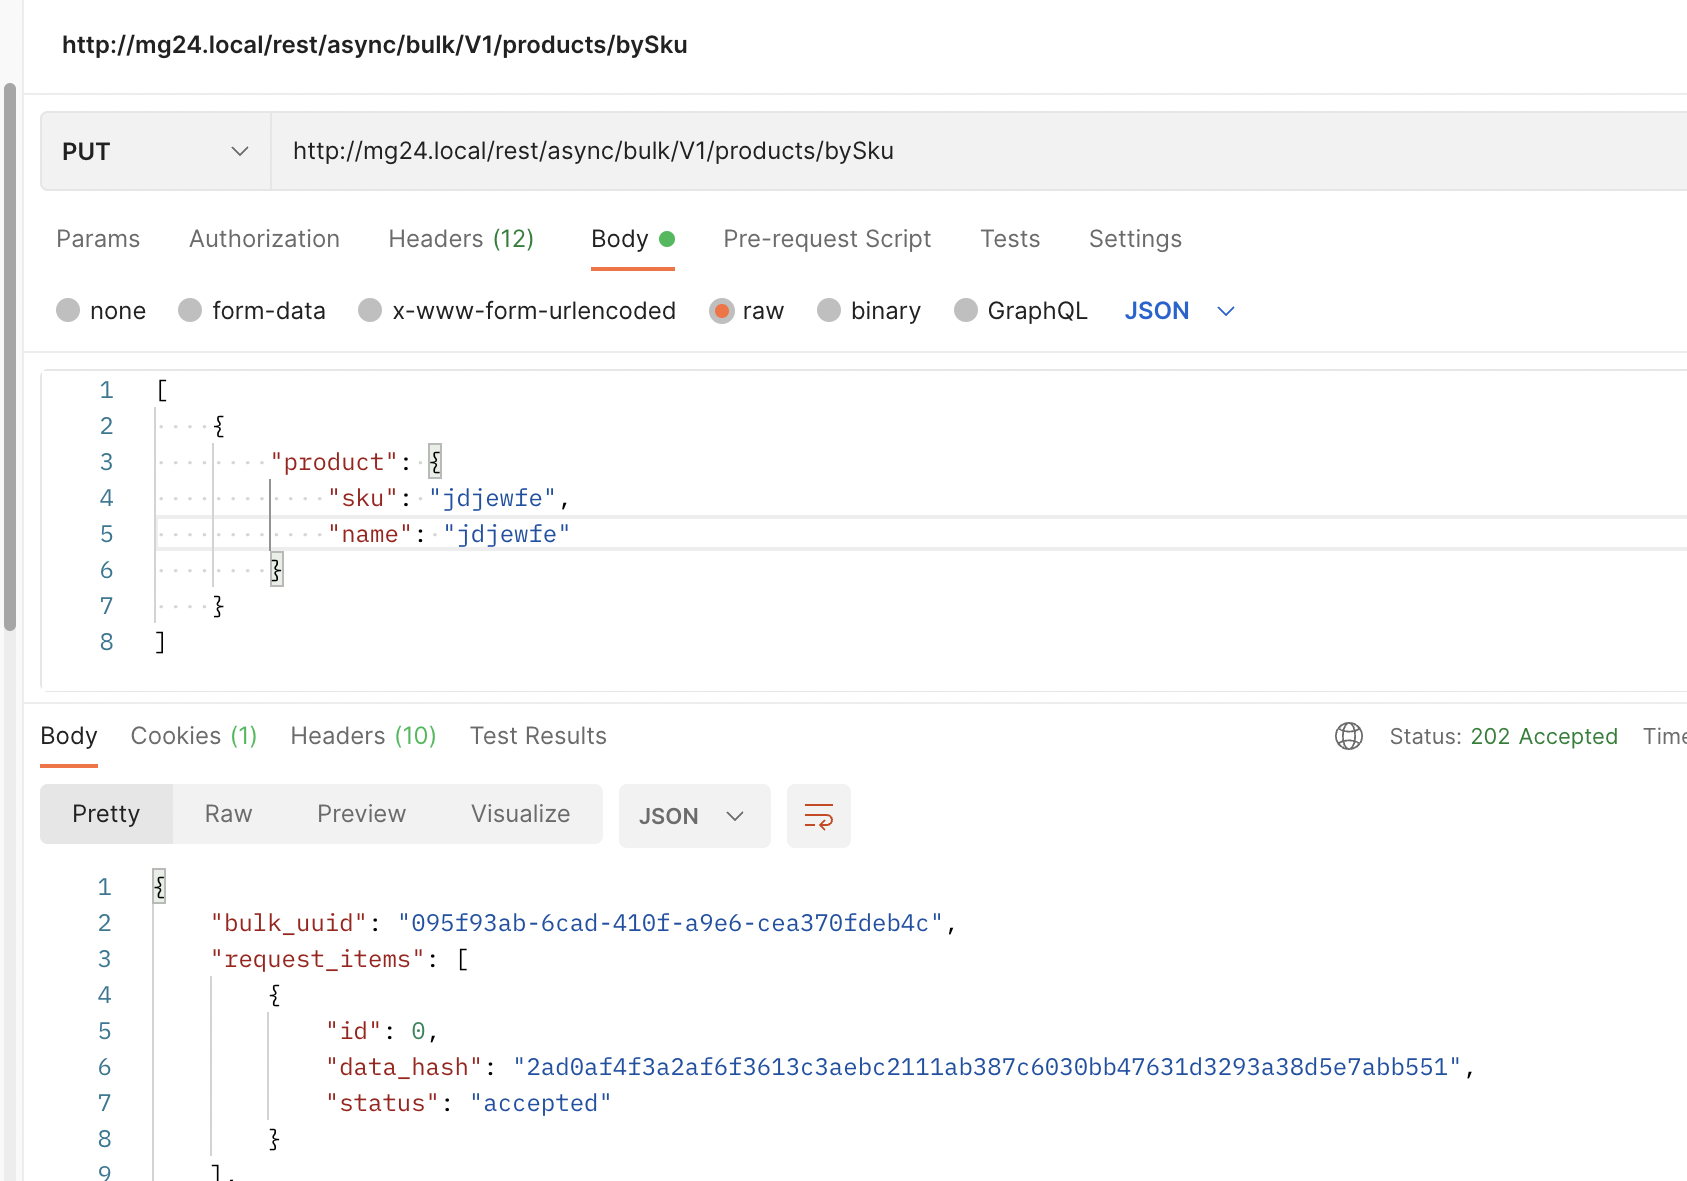This screenshot has width=1687, height=1181.
Task: Choose x-www-form-urlencoded body type
Action: 370,311
